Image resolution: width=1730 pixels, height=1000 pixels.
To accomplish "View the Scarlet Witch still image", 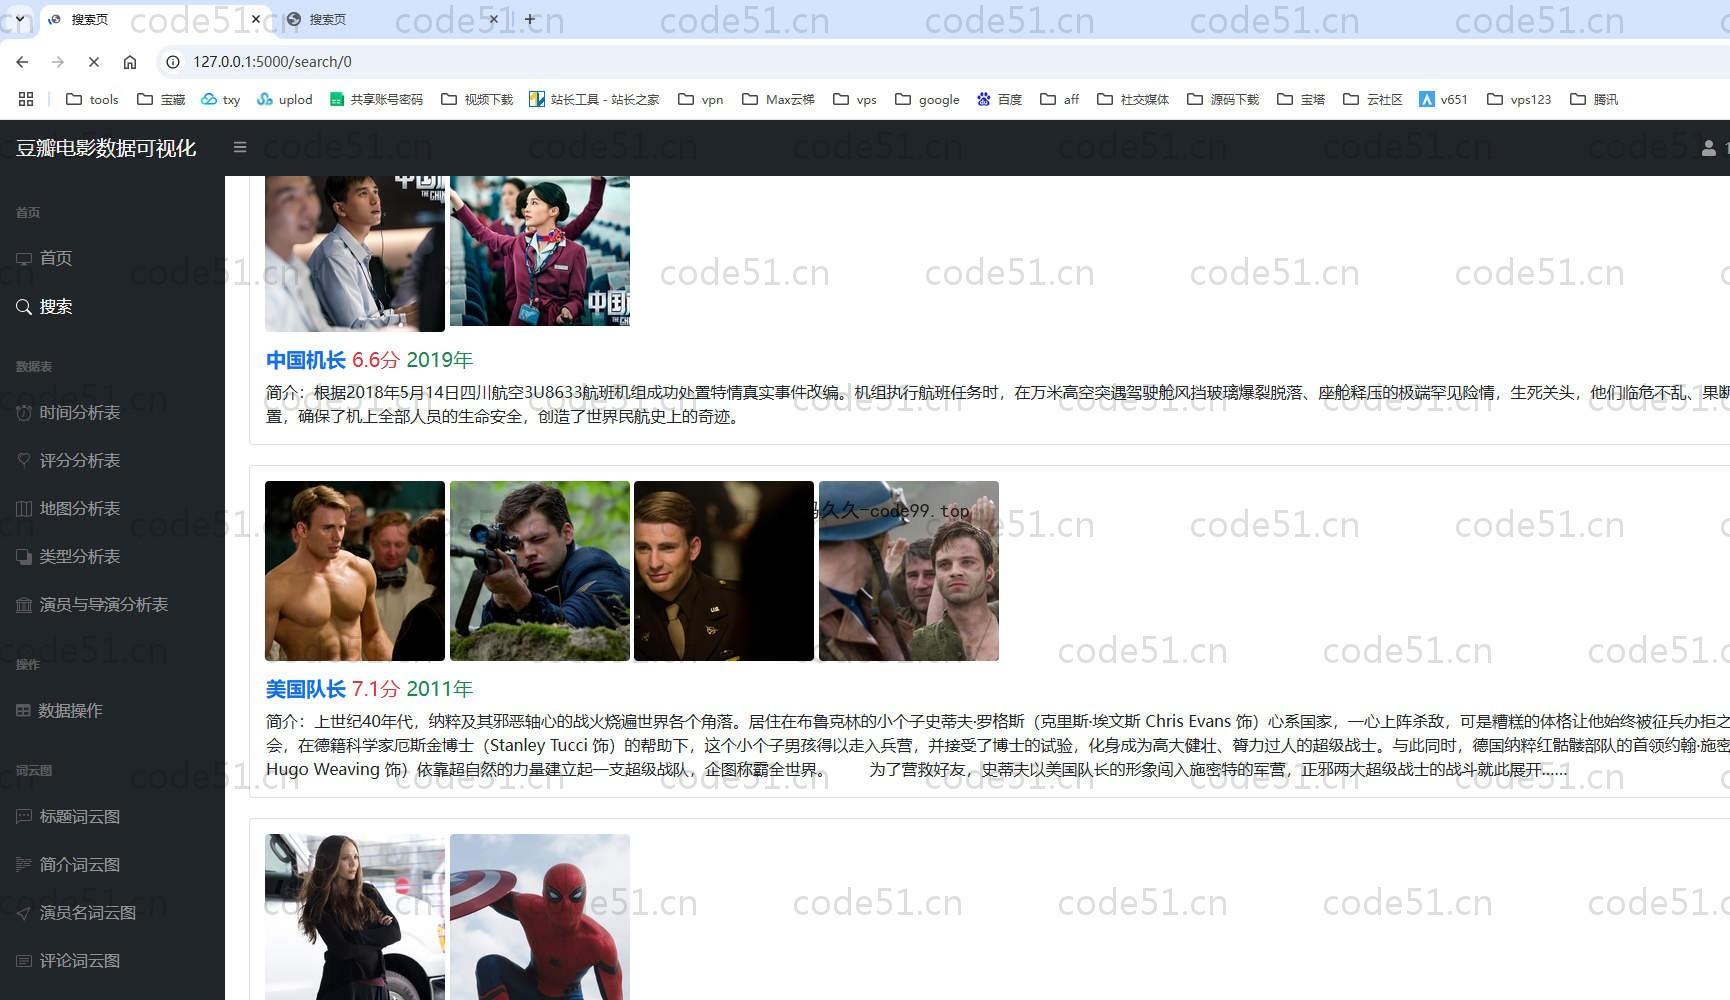I will point(355,917).
